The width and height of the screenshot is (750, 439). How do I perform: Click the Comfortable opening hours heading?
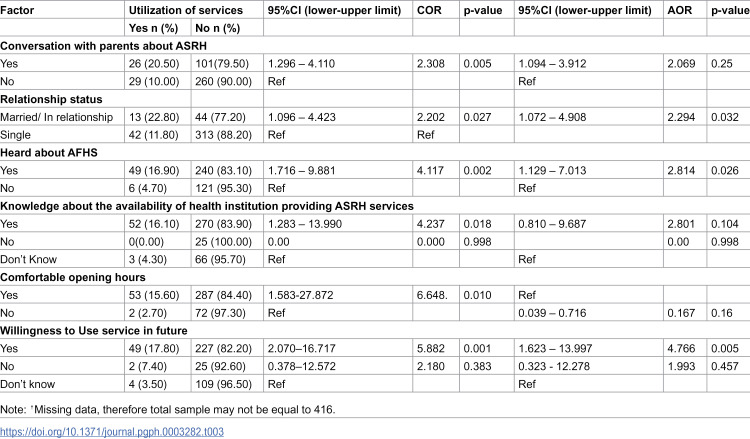pos(73,277)
